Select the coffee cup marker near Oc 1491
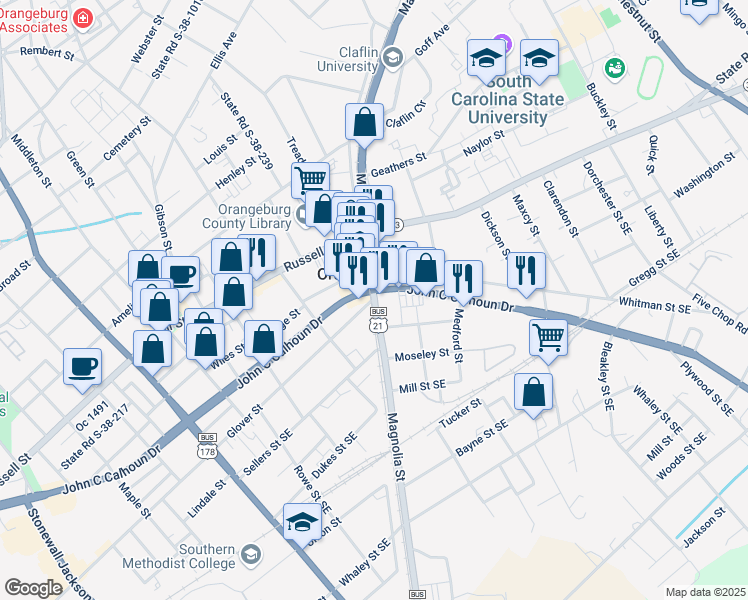 [83, 369]
